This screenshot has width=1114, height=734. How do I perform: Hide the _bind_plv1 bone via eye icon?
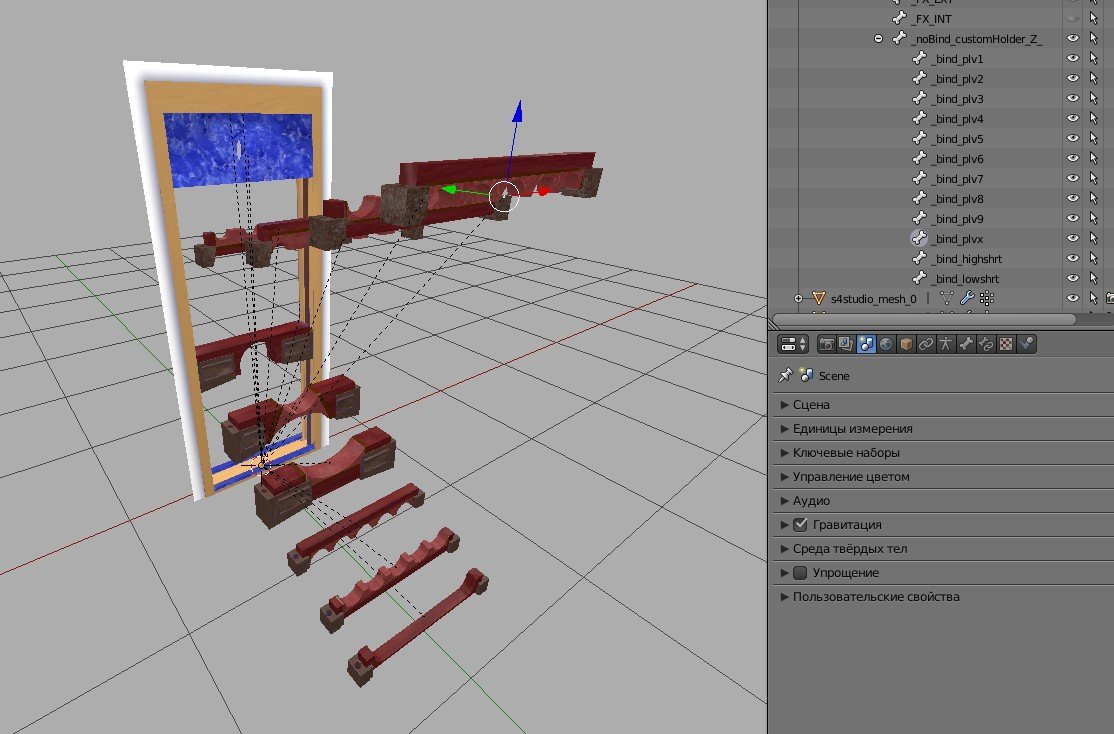1072,59
